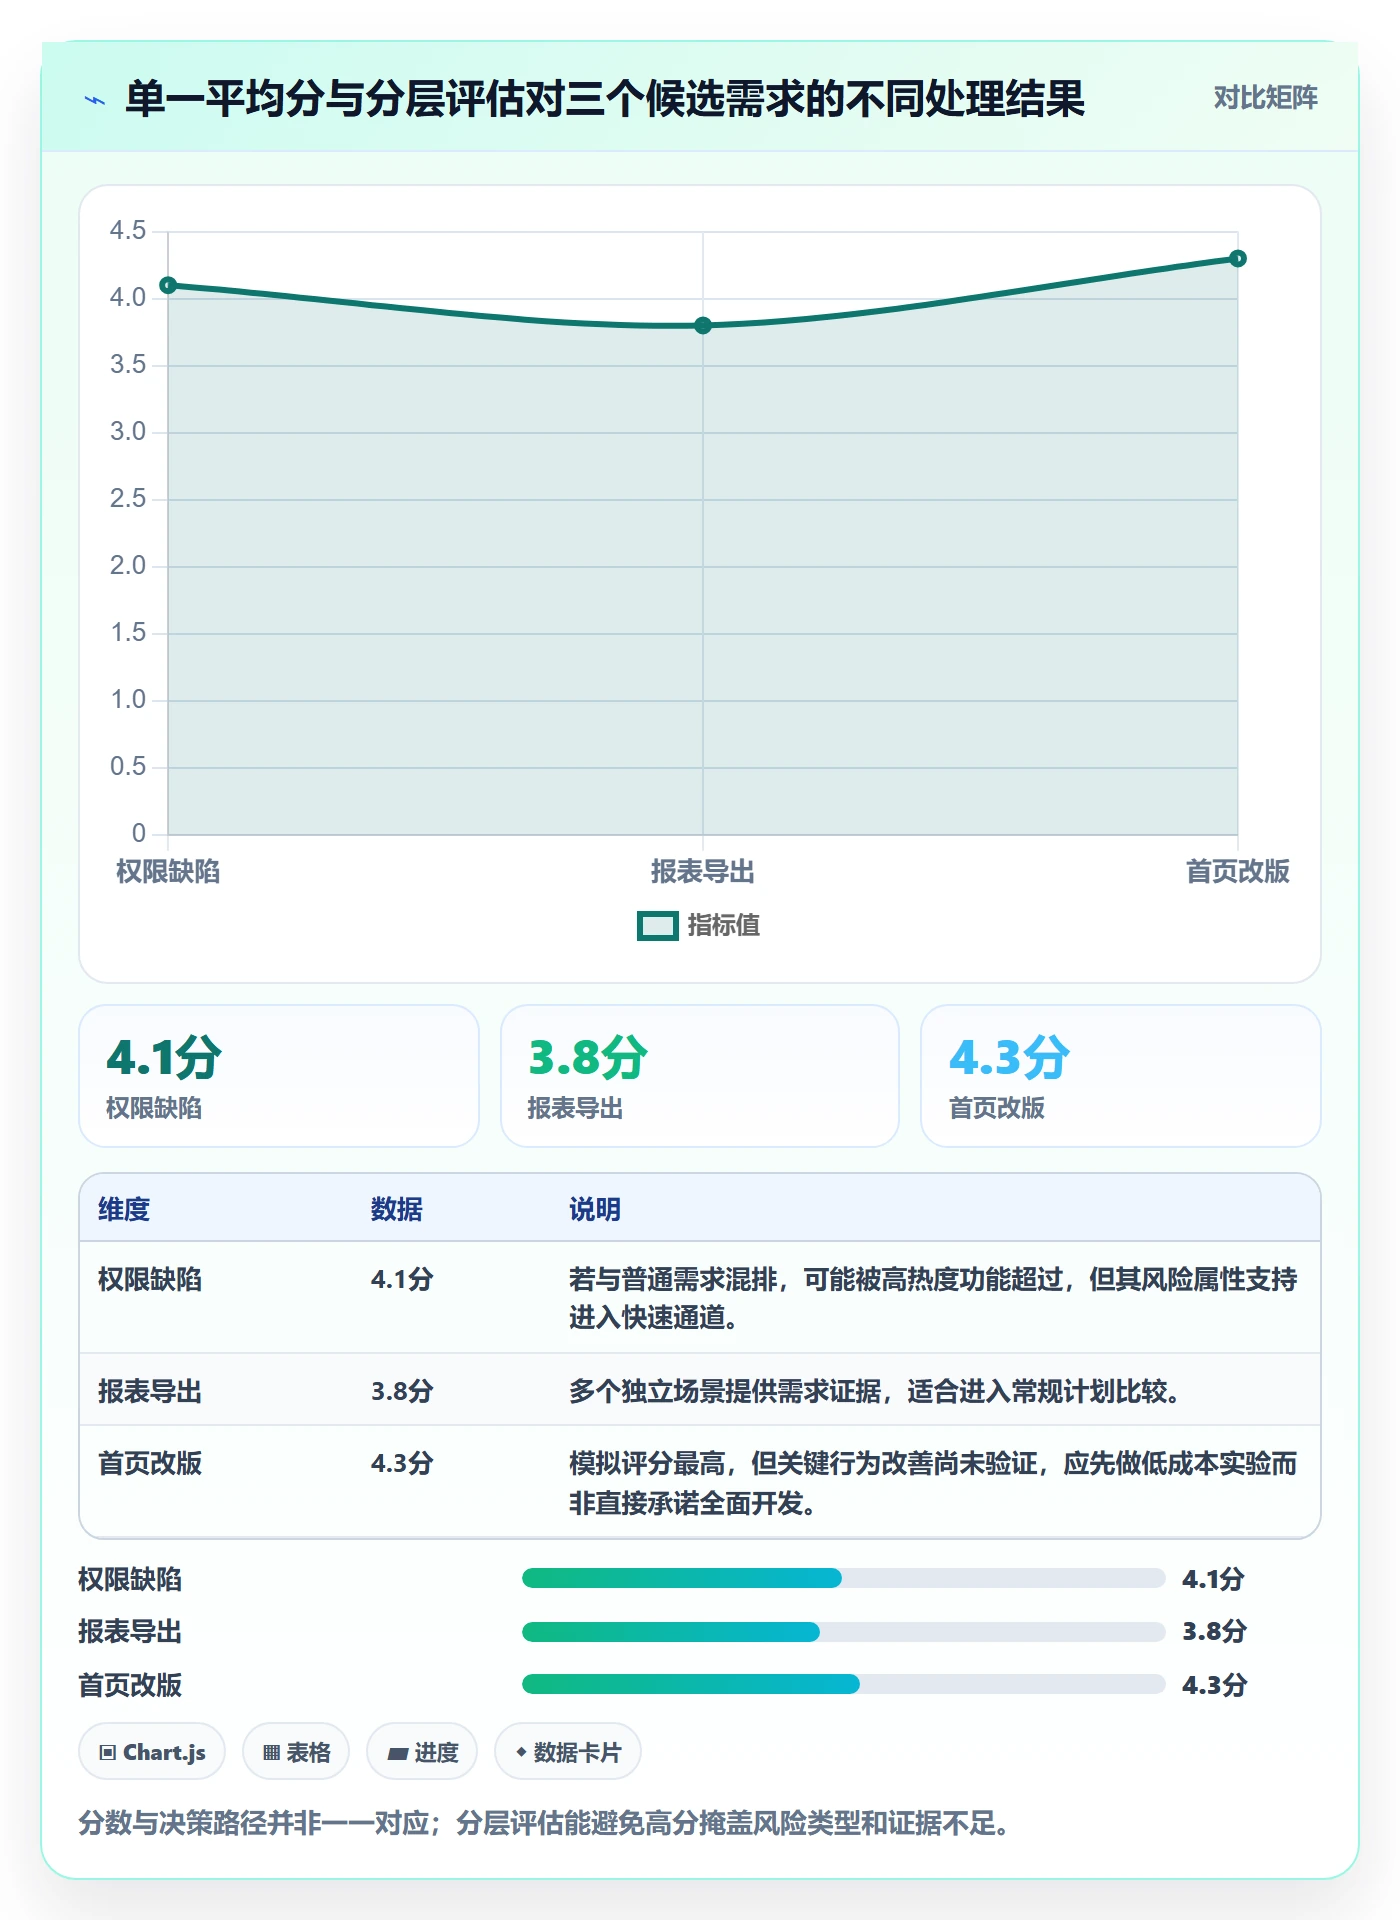Select the 权限缺陷 data point on the chart line

click(x=168, y=286)
